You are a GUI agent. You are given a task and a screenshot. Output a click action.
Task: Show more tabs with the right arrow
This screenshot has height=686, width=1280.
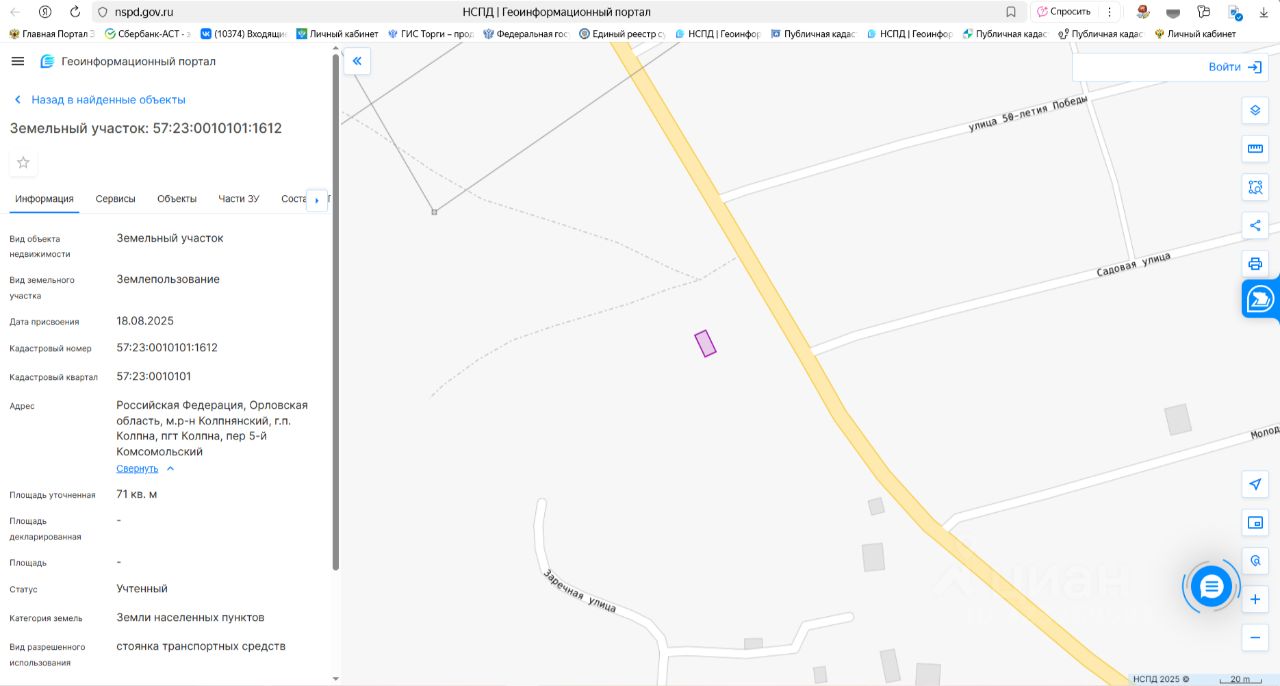pyautogui.click(x=317, y=200)
